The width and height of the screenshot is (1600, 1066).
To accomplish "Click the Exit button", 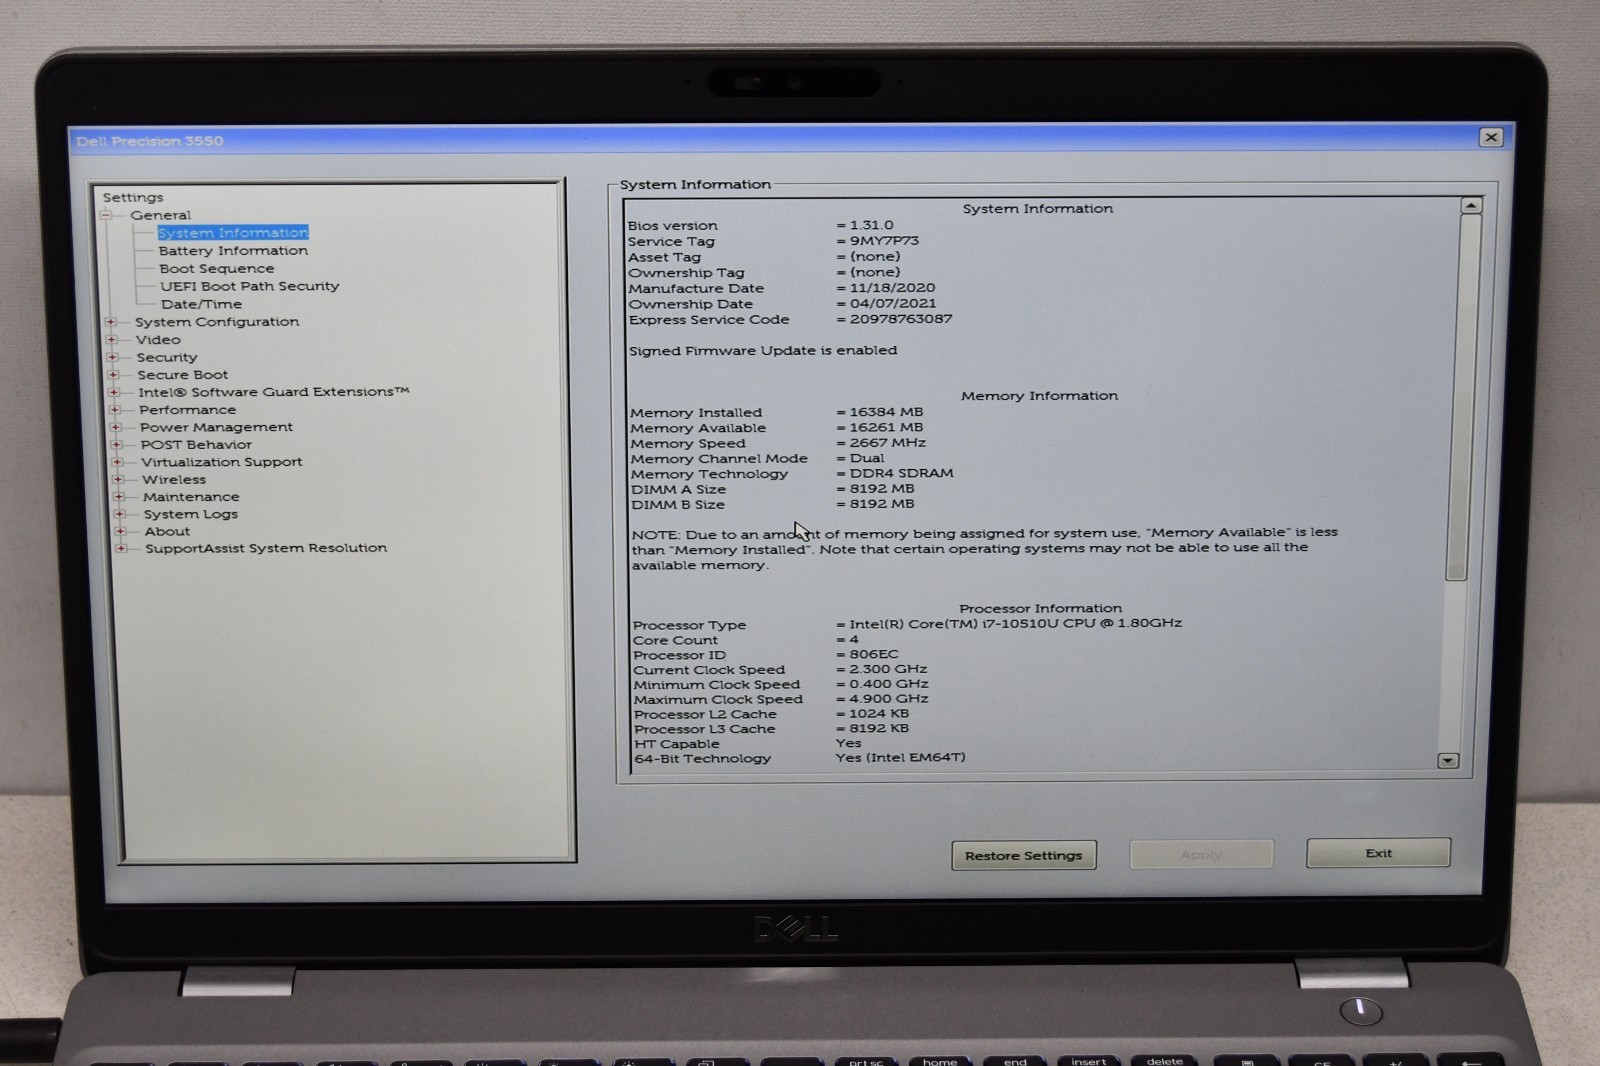I will click(x=1378, y=853).
